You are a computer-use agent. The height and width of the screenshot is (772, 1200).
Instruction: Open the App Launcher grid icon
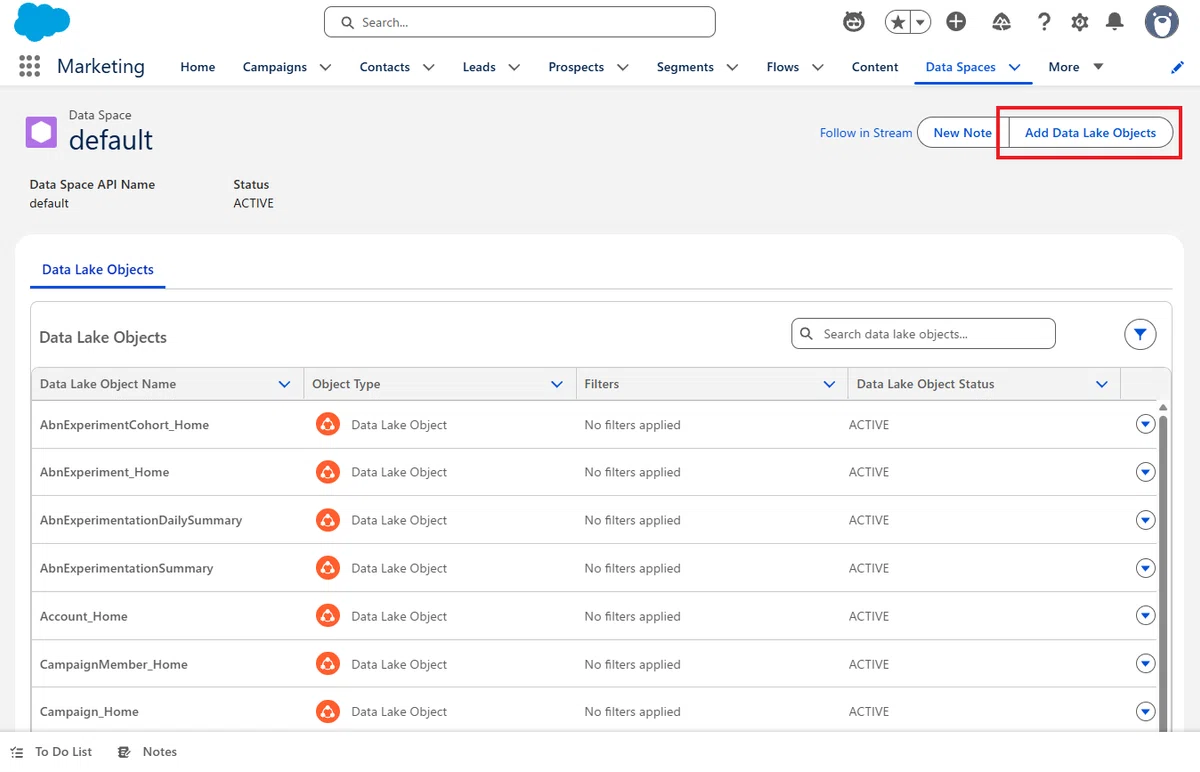(x=29, y=66)
